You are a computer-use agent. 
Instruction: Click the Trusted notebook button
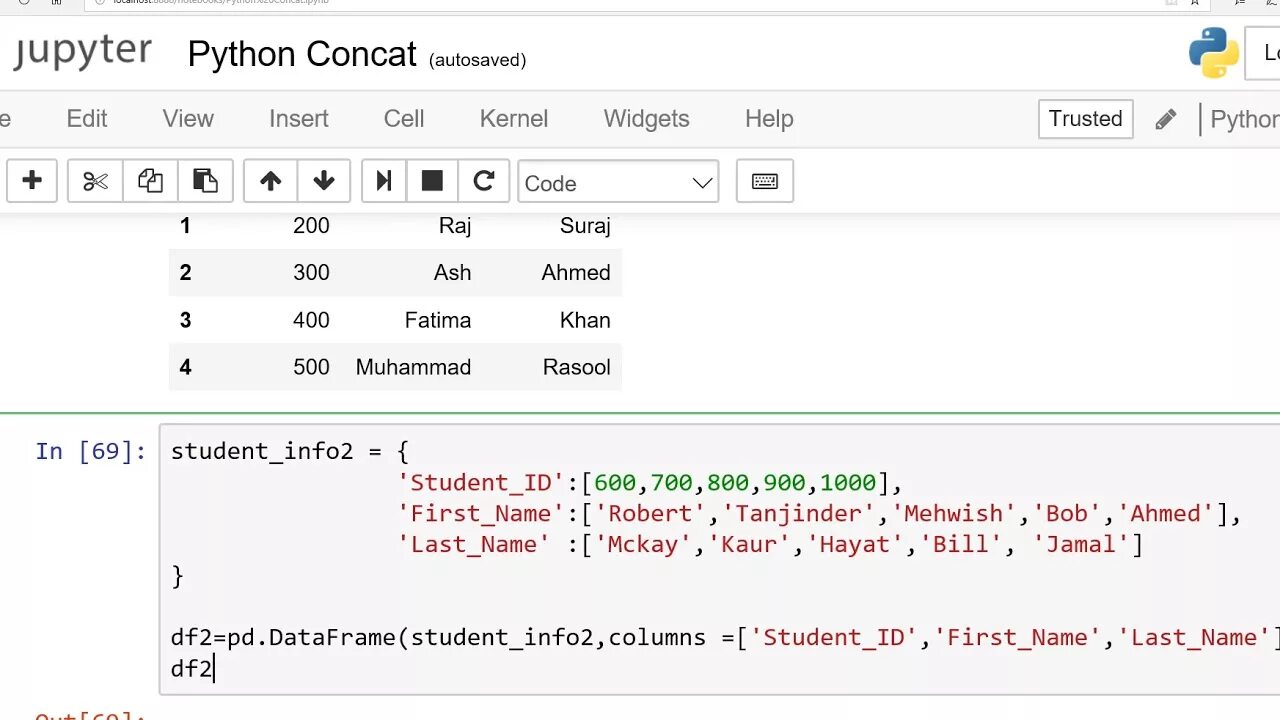tap(1085, 119)
